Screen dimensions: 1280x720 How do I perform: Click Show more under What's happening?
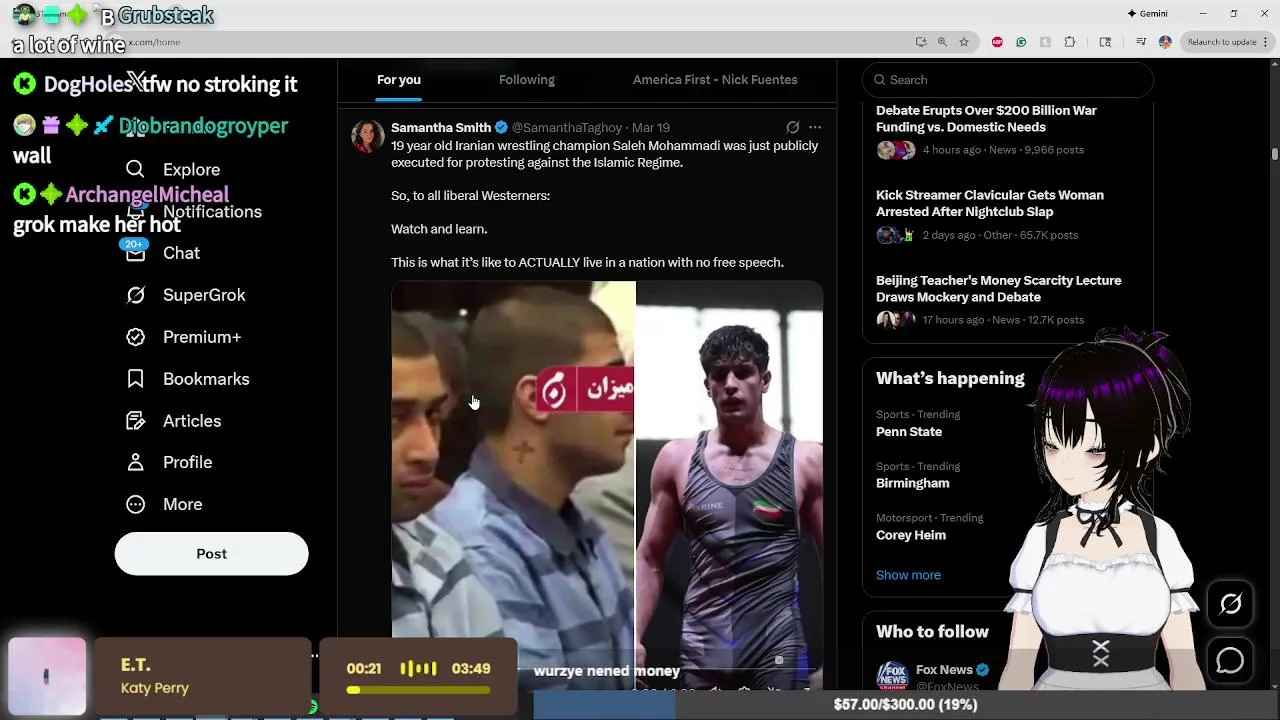point(908,575)
